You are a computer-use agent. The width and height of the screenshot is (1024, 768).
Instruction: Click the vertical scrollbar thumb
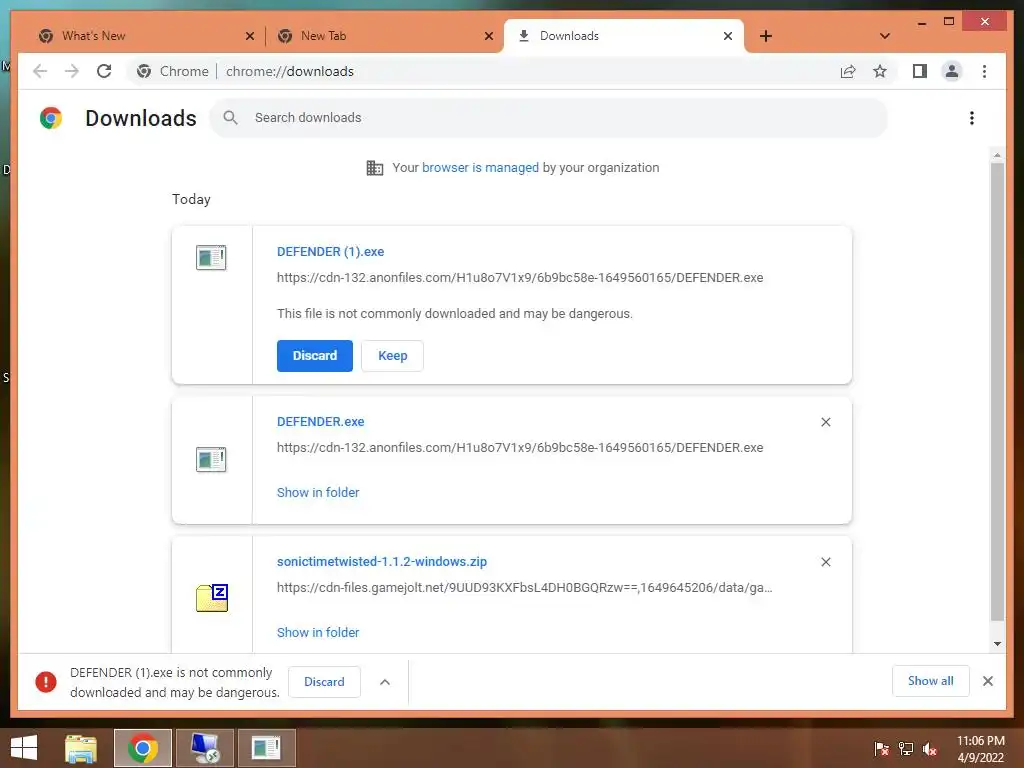(997, 392)
